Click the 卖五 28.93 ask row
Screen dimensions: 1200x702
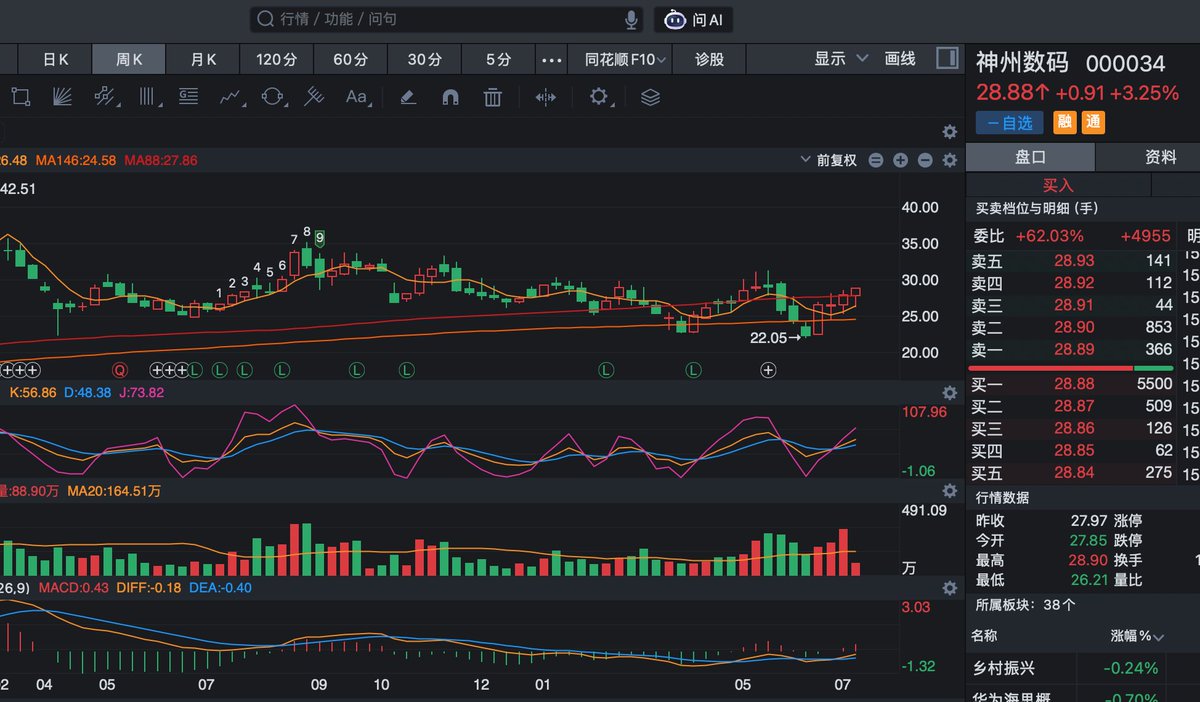[x=1072, y=261]
